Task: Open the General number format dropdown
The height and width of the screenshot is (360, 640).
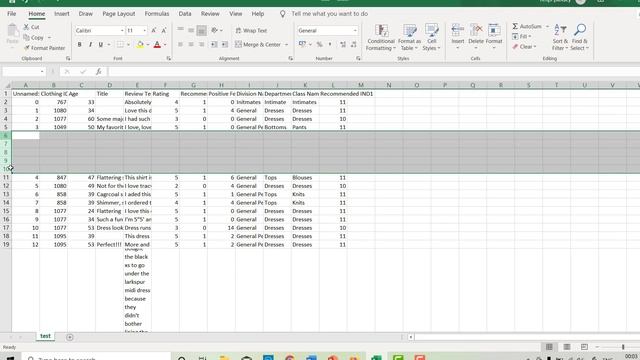Action: (355, 31)
